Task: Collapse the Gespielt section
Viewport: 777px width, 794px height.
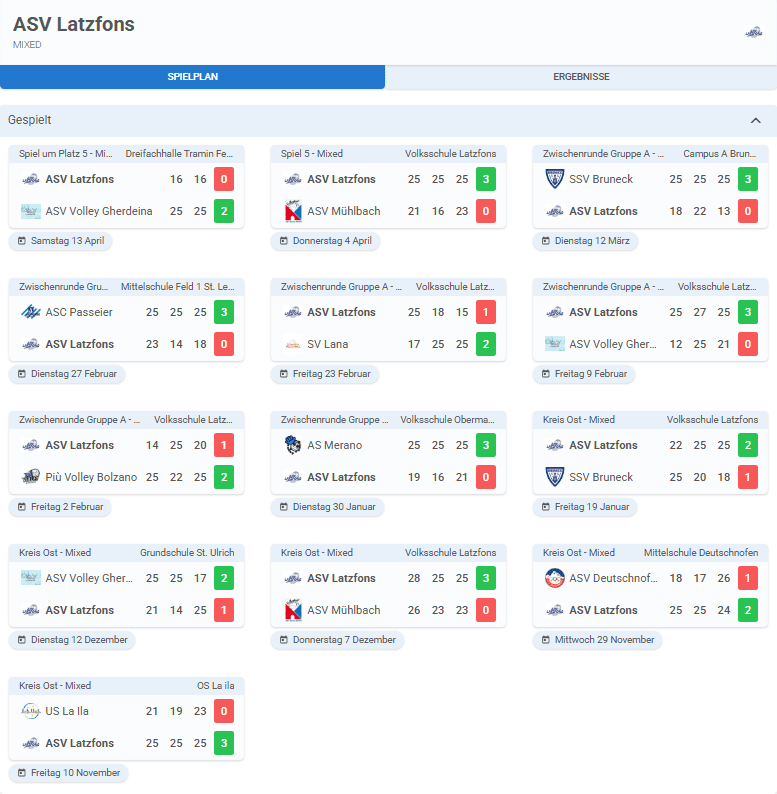Action: click(x=755, y=120)
